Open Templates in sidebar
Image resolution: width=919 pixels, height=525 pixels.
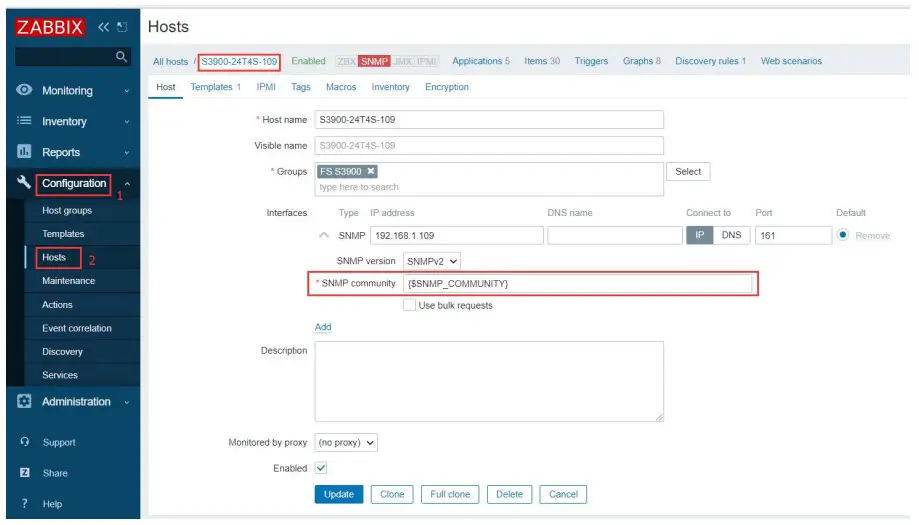pyautogui.click(x=63, y=234)
